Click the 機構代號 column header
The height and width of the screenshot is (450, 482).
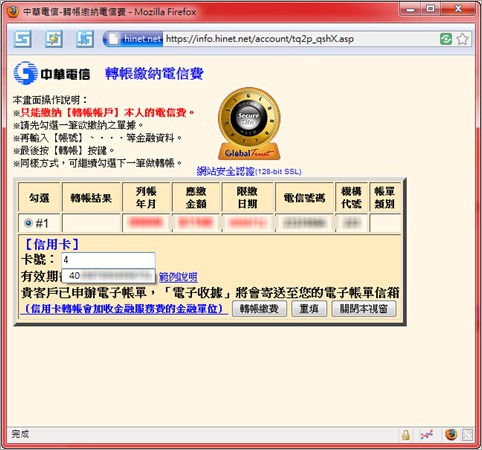(x=351, y=197)
